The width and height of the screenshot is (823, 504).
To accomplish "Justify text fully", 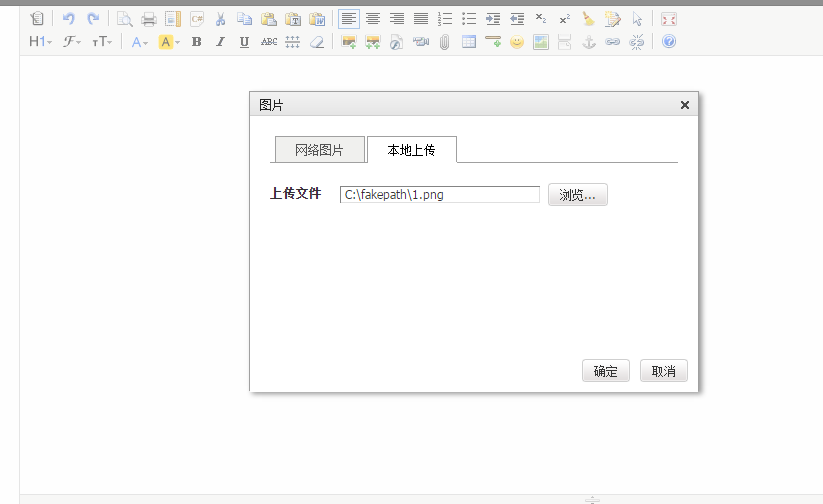I will click(421, 19).
